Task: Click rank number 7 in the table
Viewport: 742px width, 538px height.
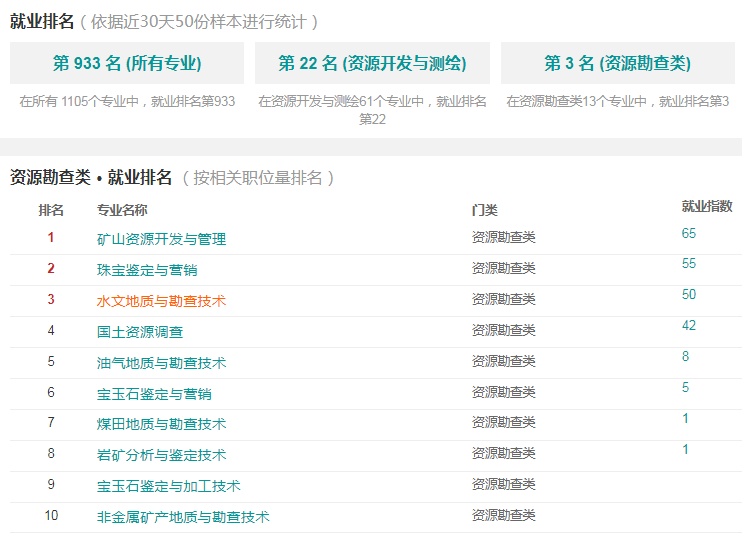Action: (51, 423)
